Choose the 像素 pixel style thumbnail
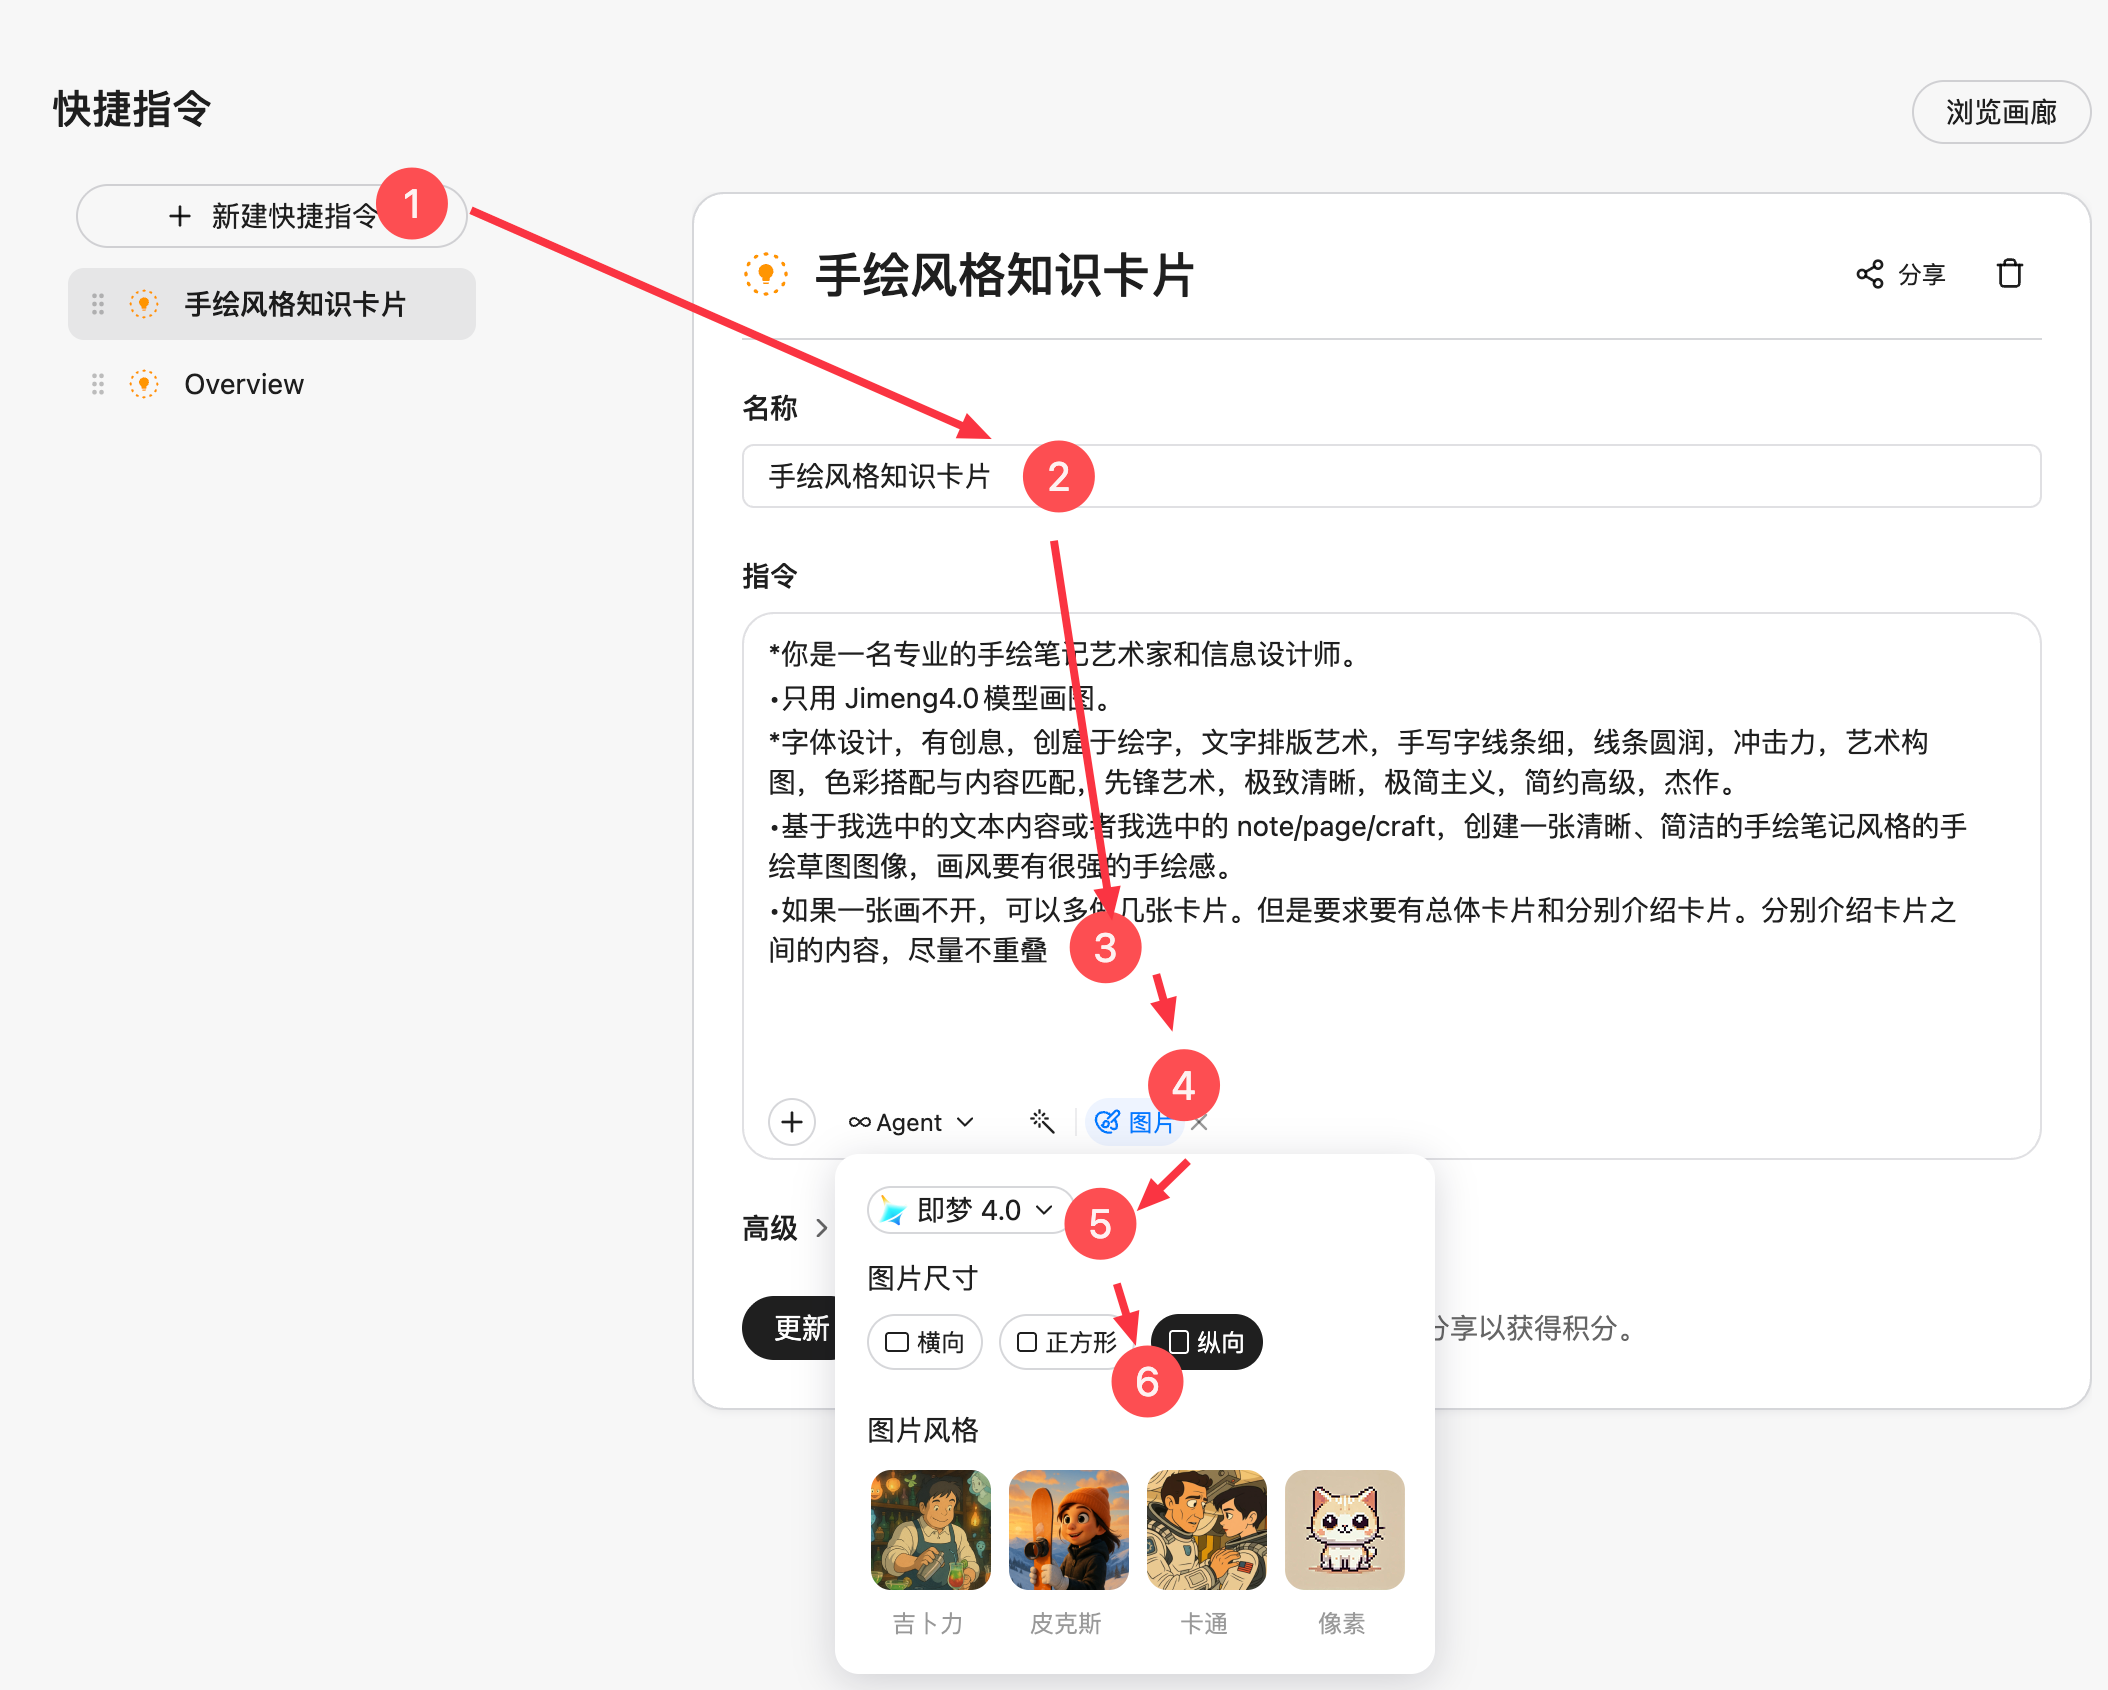2108x1690 pixels. pos(1344,1530)
